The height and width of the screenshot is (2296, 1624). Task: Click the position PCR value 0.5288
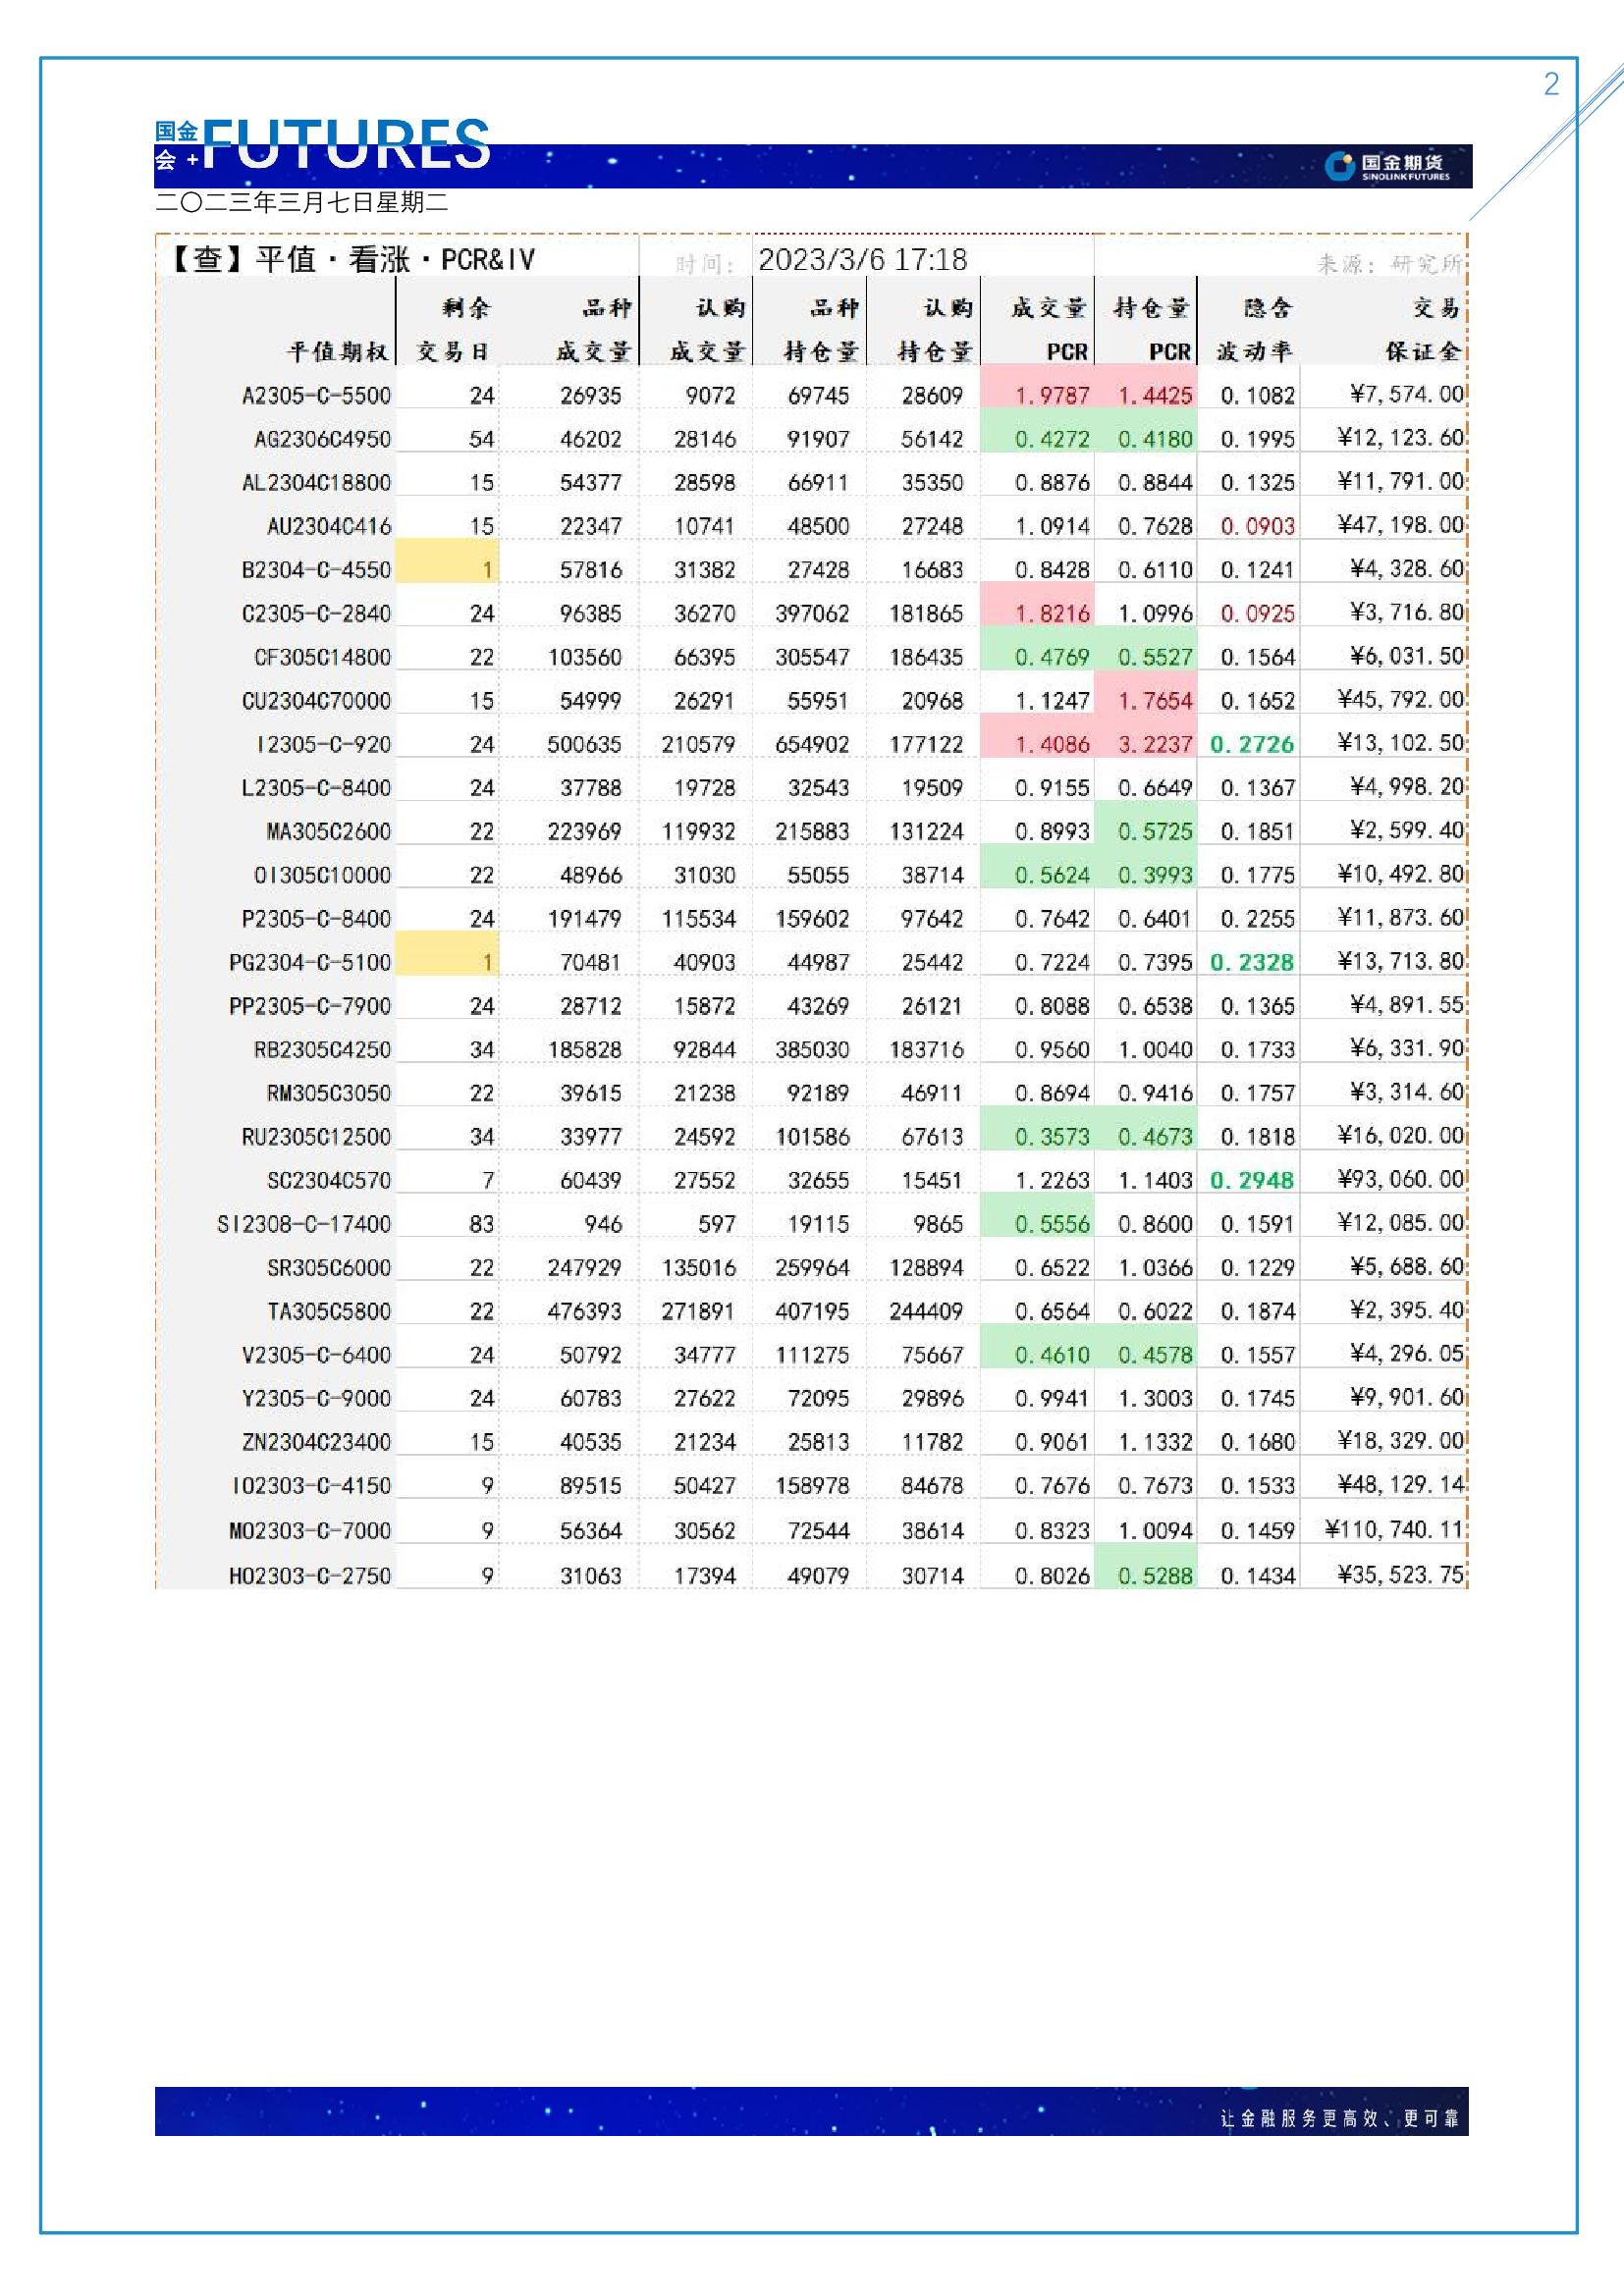coord(1155,1576)
